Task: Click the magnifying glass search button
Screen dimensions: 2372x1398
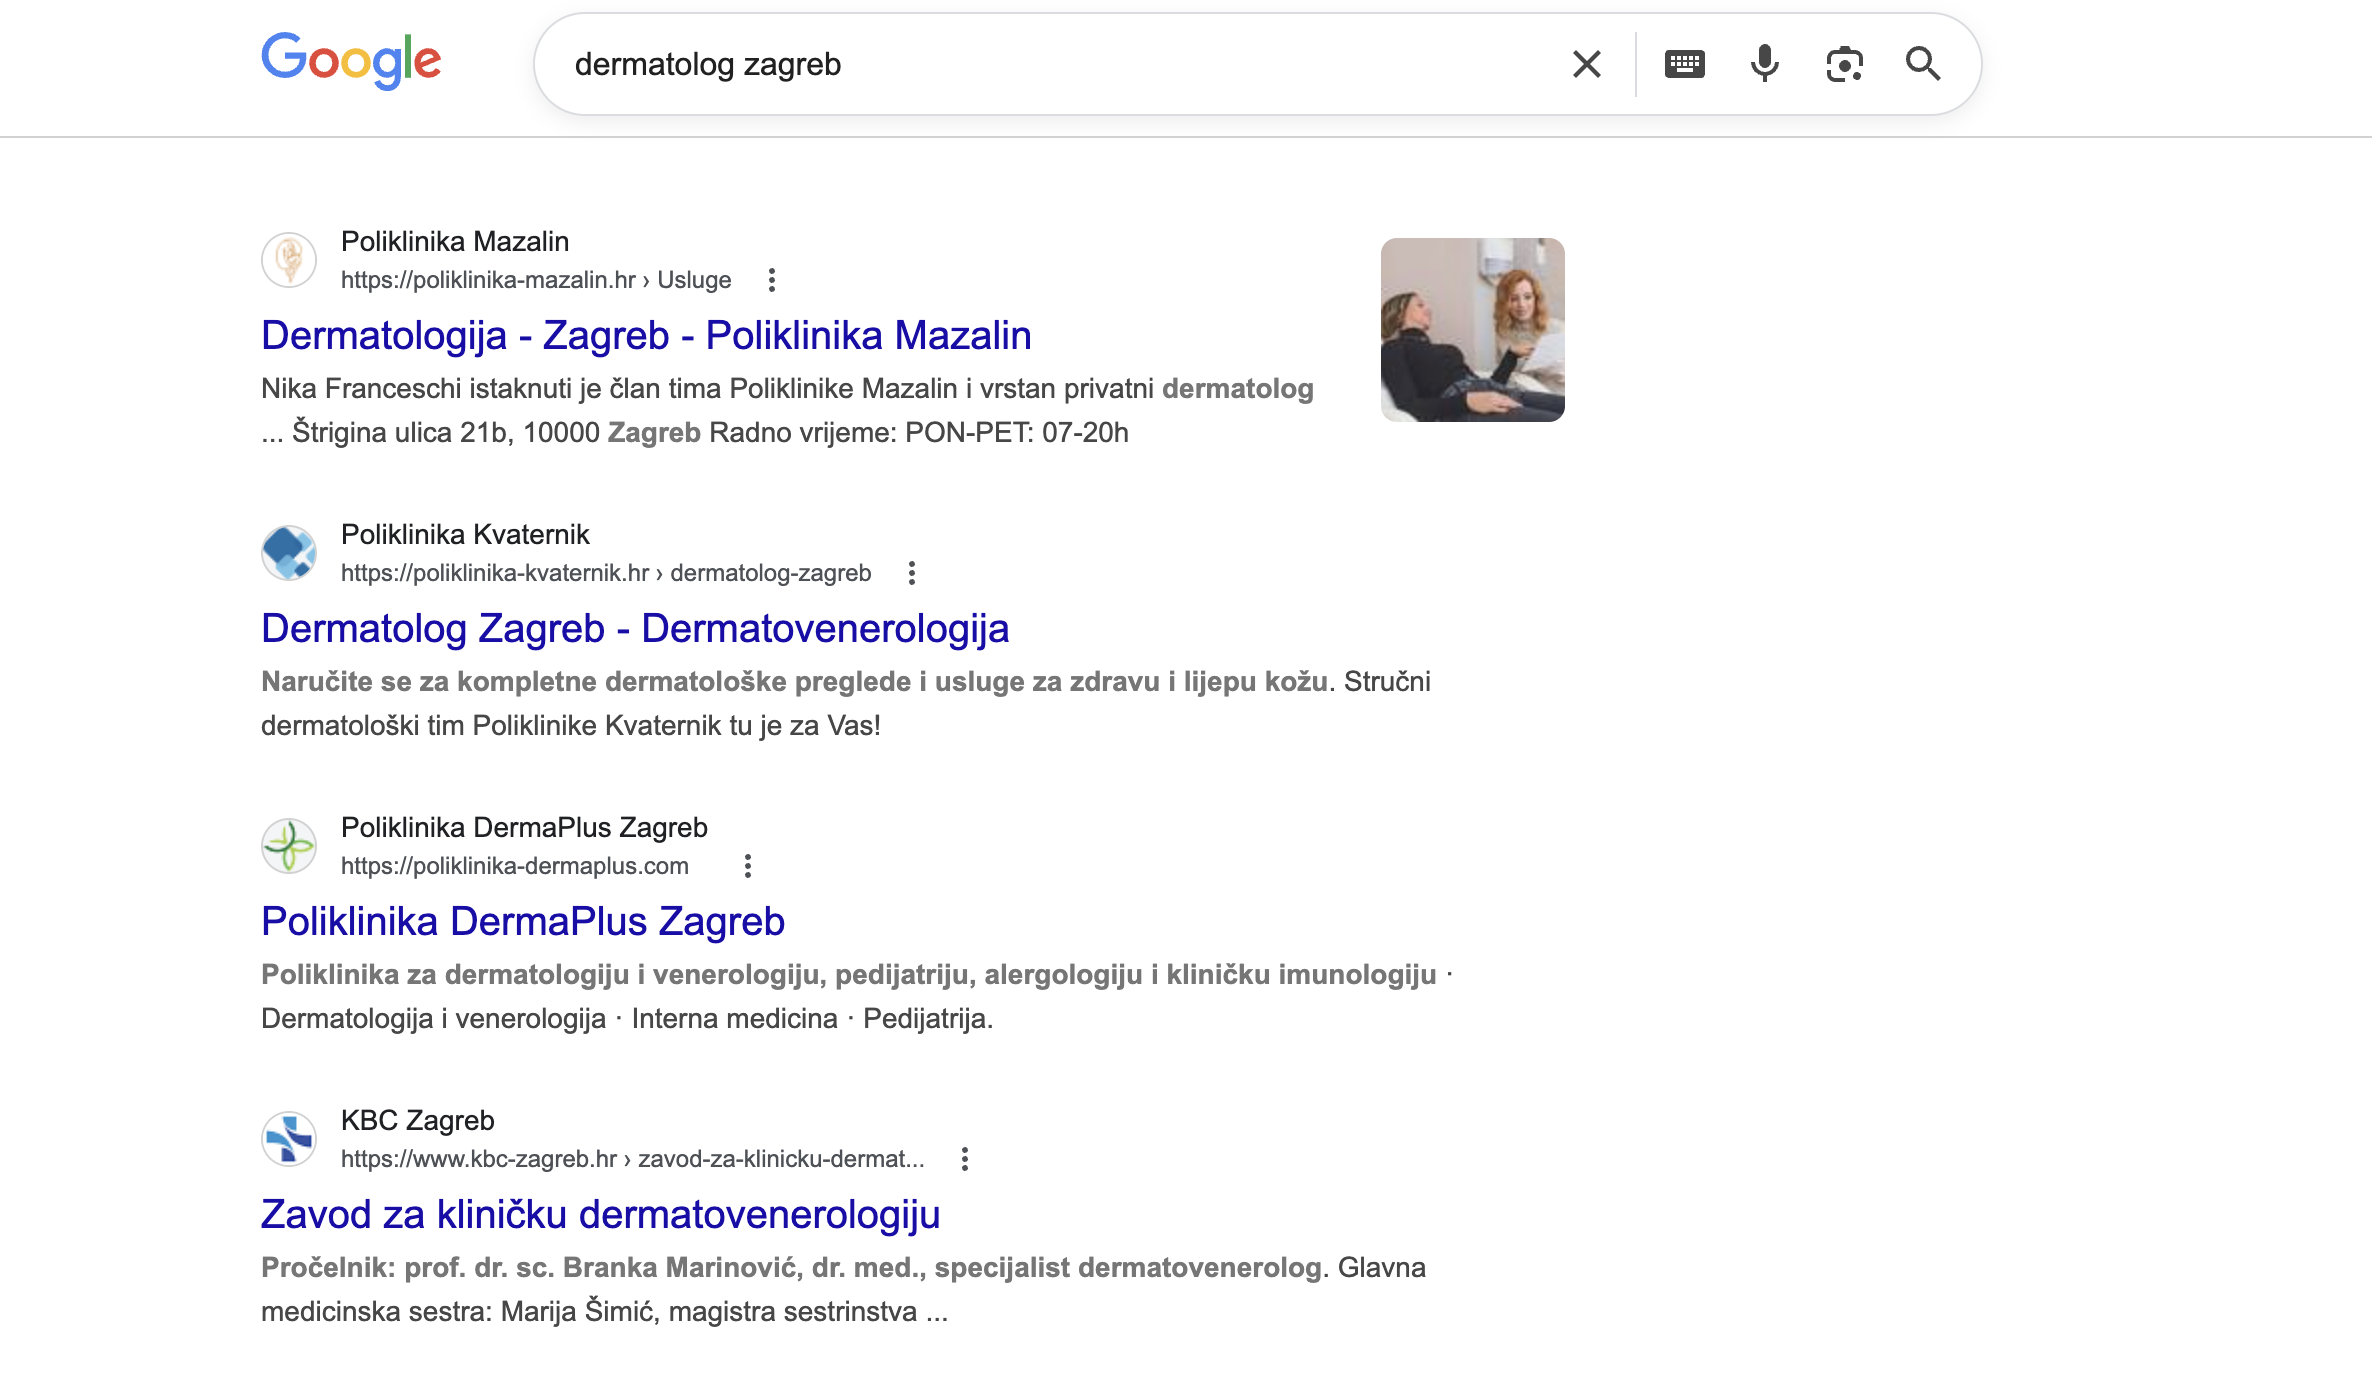Action: pos(1922,64)
